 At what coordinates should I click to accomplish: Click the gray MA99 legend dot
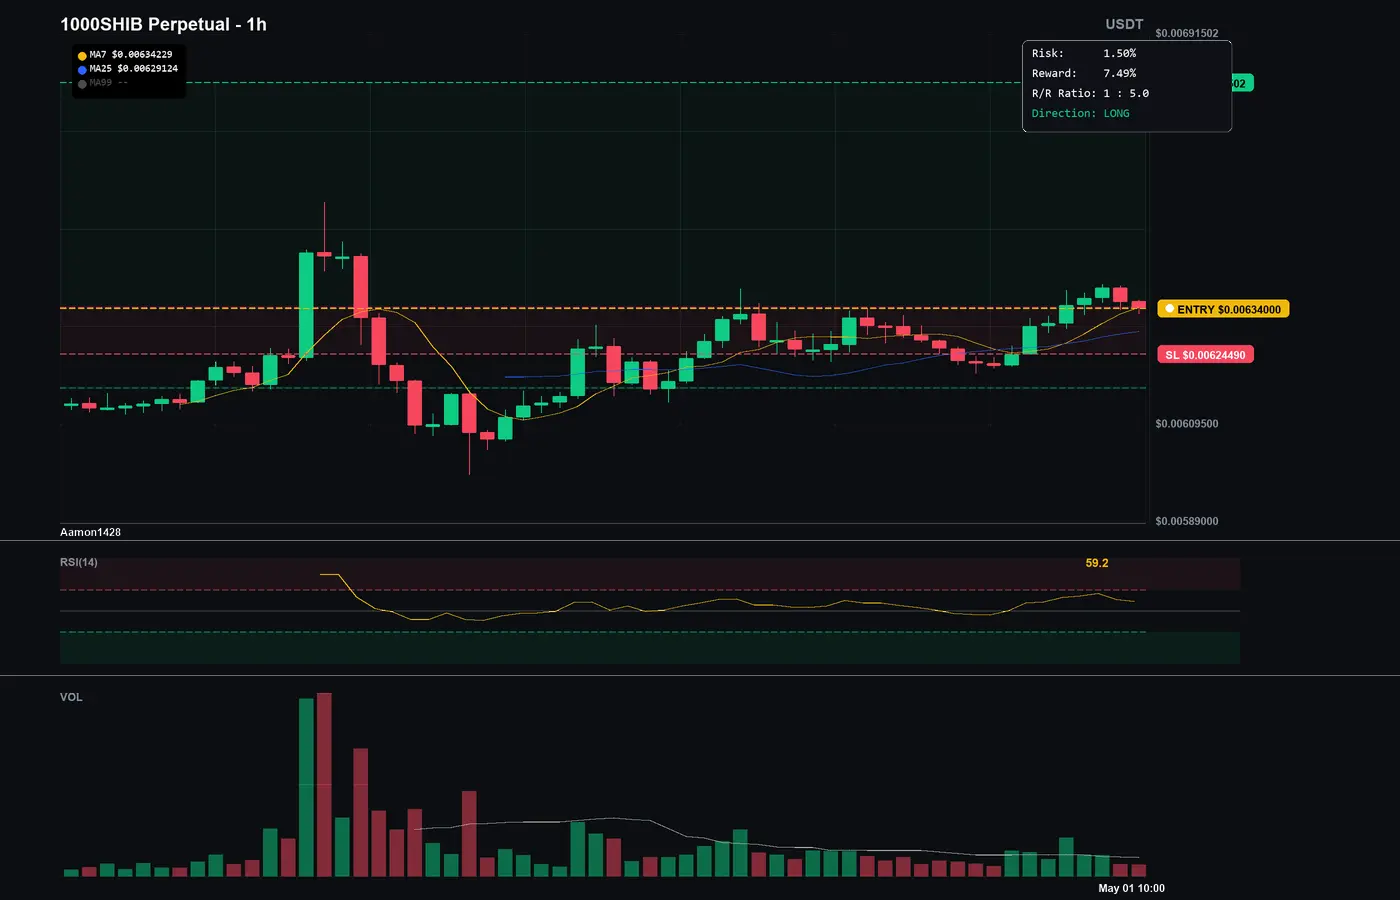coord(82,84)
